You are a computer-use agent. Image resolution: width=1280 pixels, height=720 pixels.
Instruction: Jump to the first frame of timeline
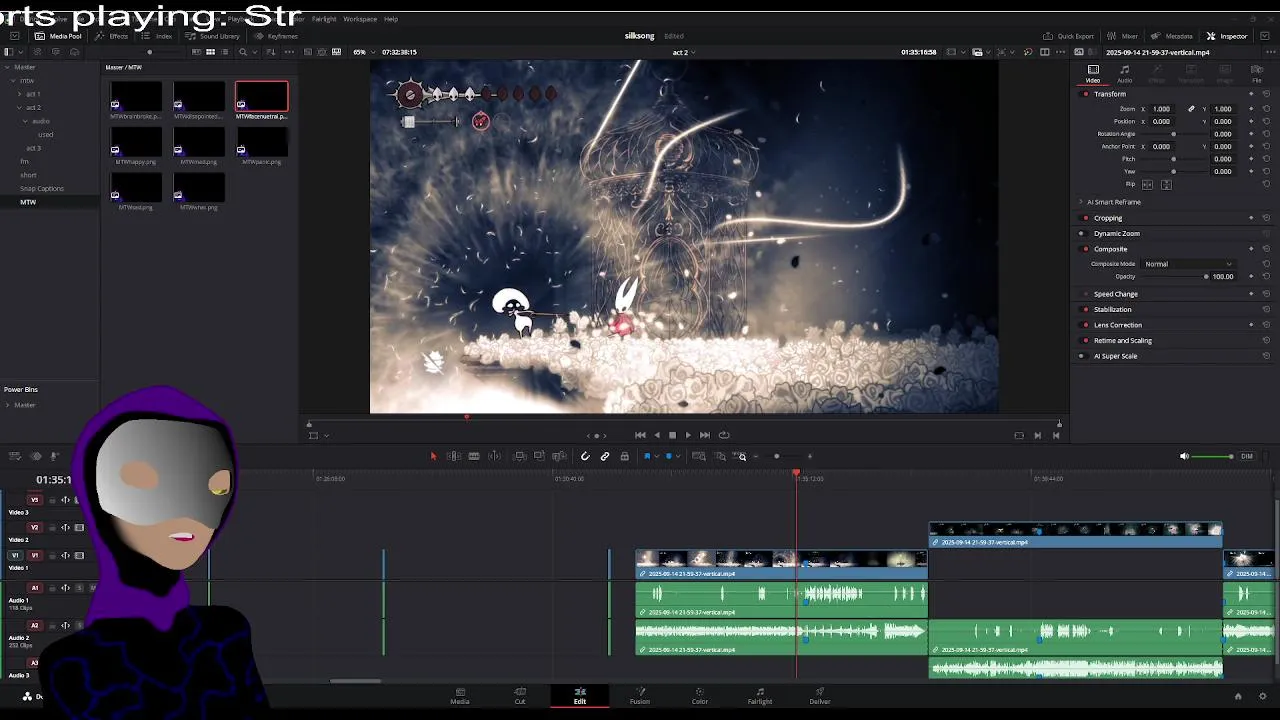[640, 435]
